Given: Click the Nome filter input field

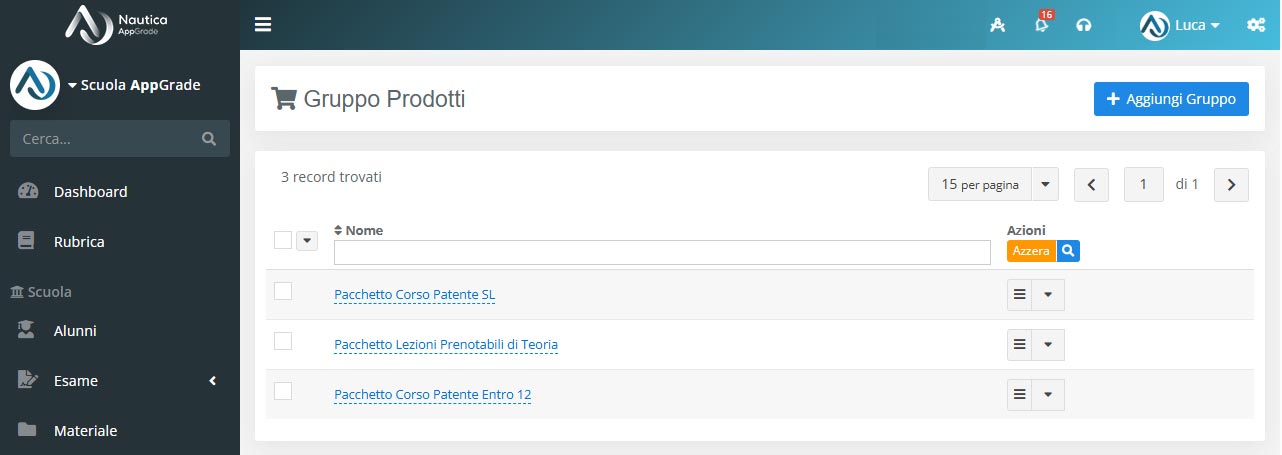Looking at the screenshot, I should [x=662, y=252].
